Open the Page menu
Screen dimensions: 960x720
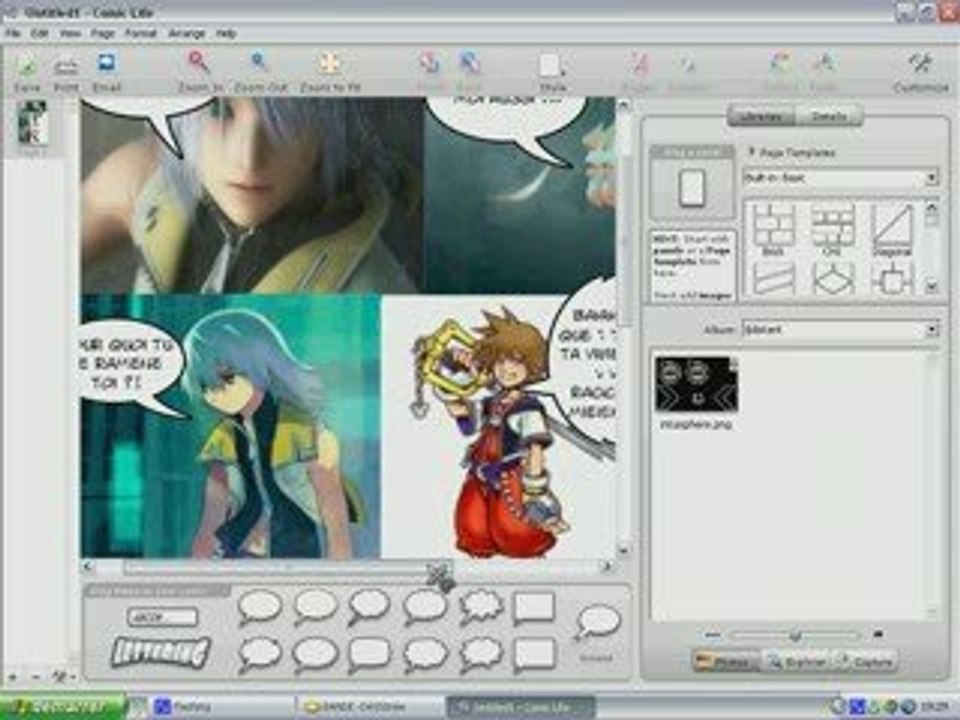(x=103, y=33)
